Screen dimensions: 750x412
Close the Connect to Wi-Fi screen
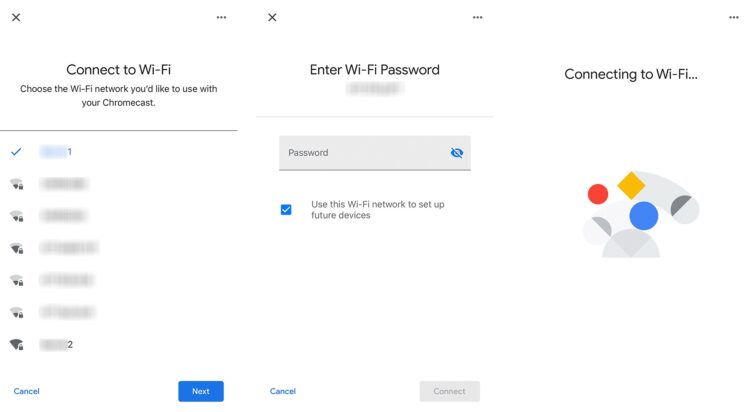tap(16, 17)
